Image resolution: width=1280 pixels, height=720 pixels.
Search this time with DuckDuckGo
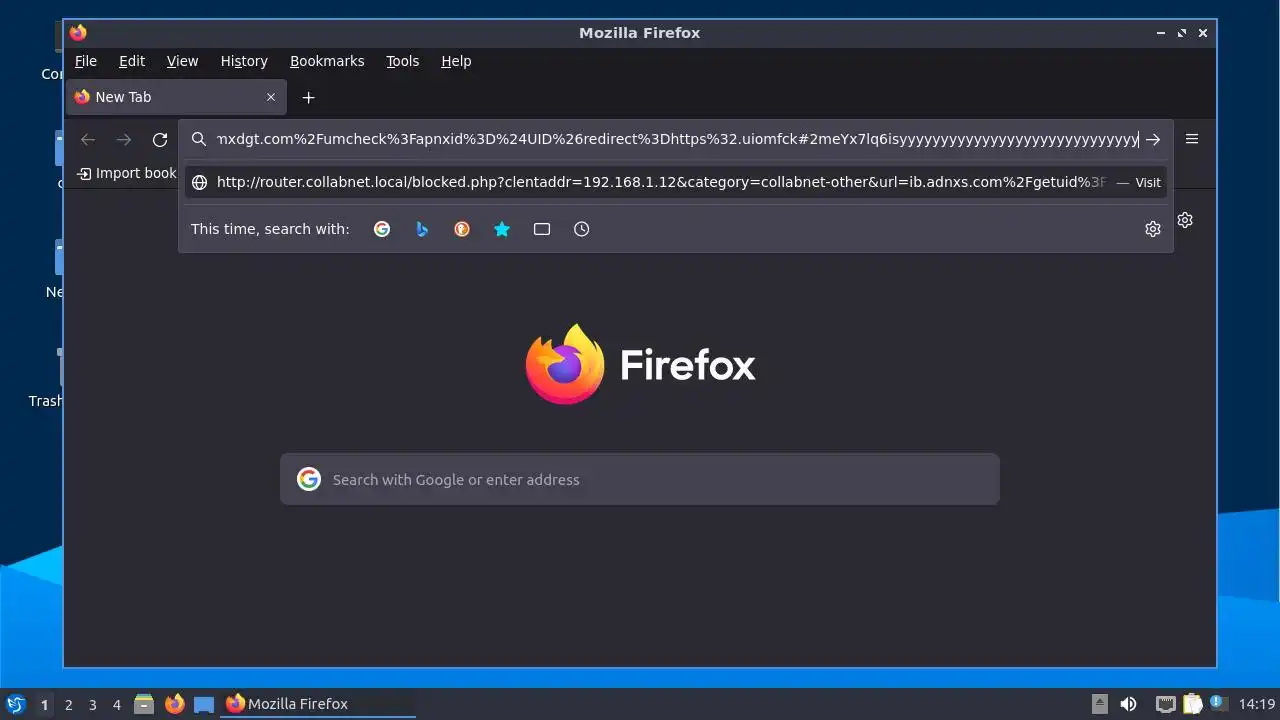462,229
